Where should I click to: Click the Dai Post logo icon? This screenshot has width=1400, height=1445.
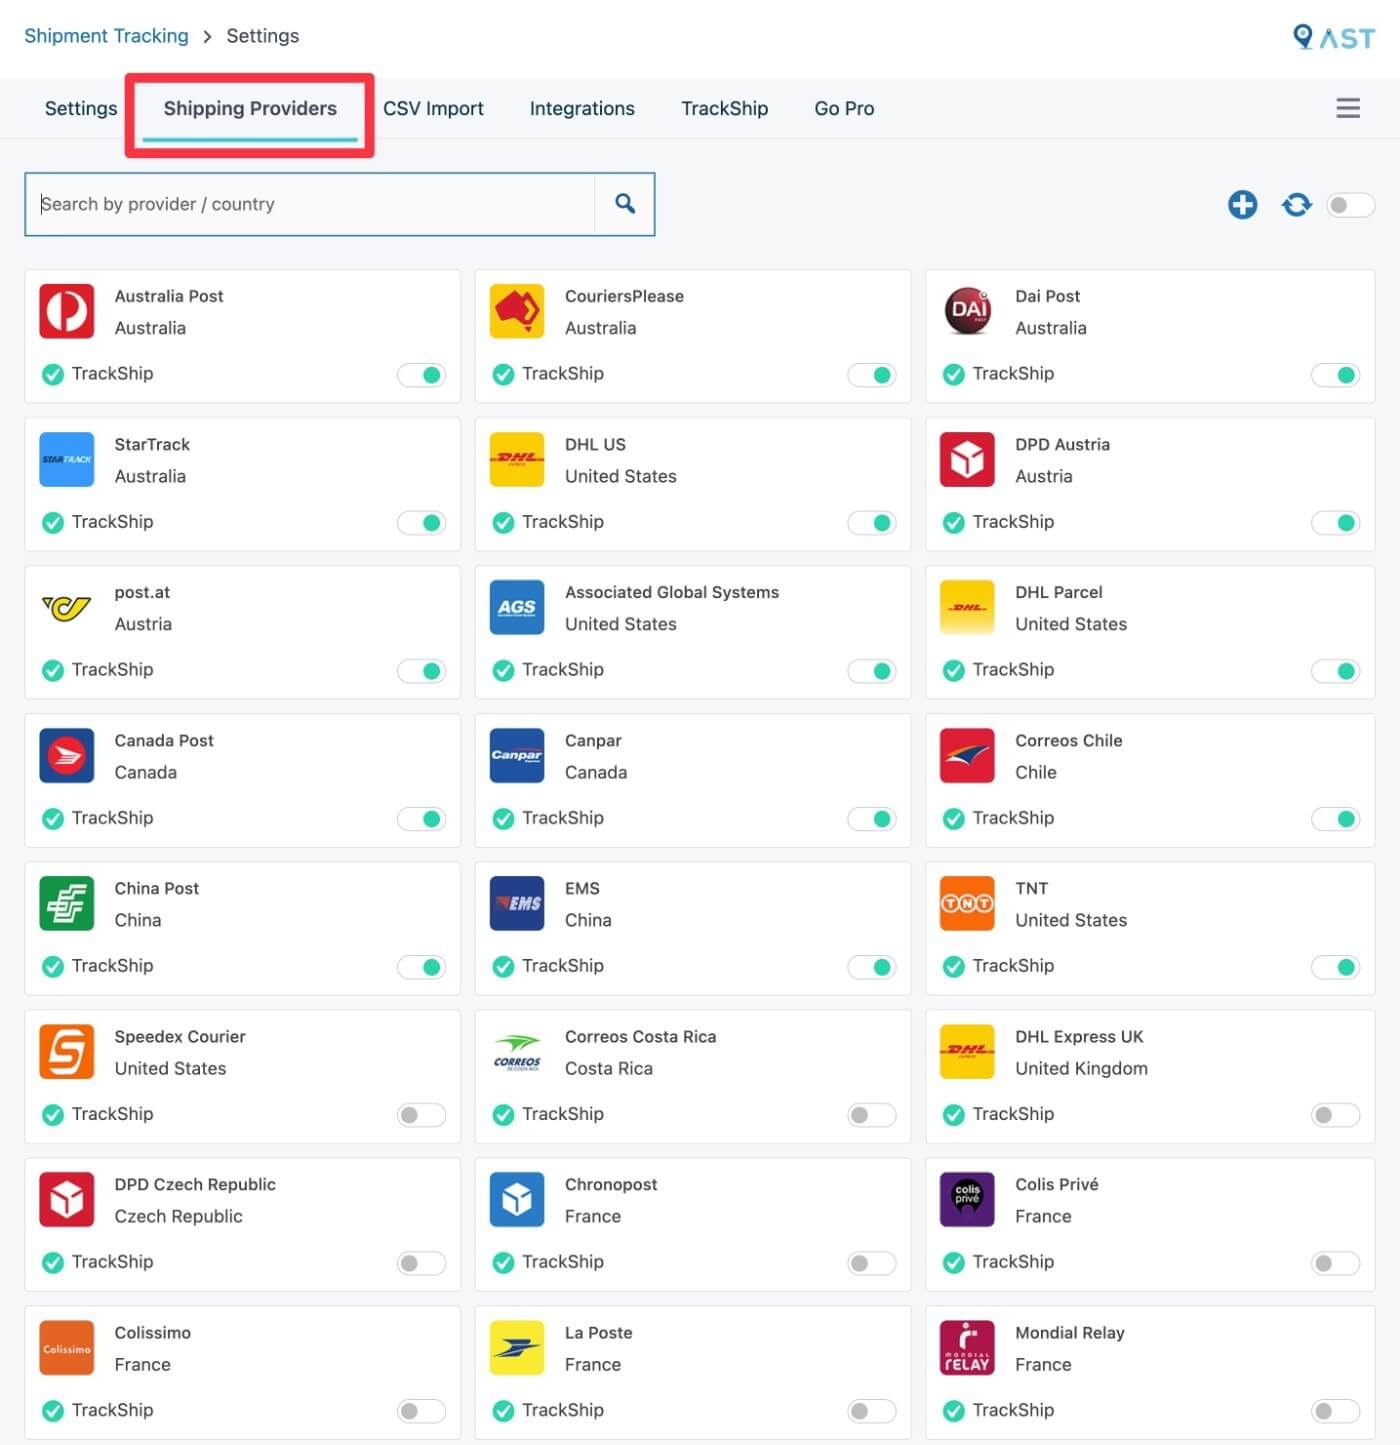pyautogui.click(x=967, y=311)
